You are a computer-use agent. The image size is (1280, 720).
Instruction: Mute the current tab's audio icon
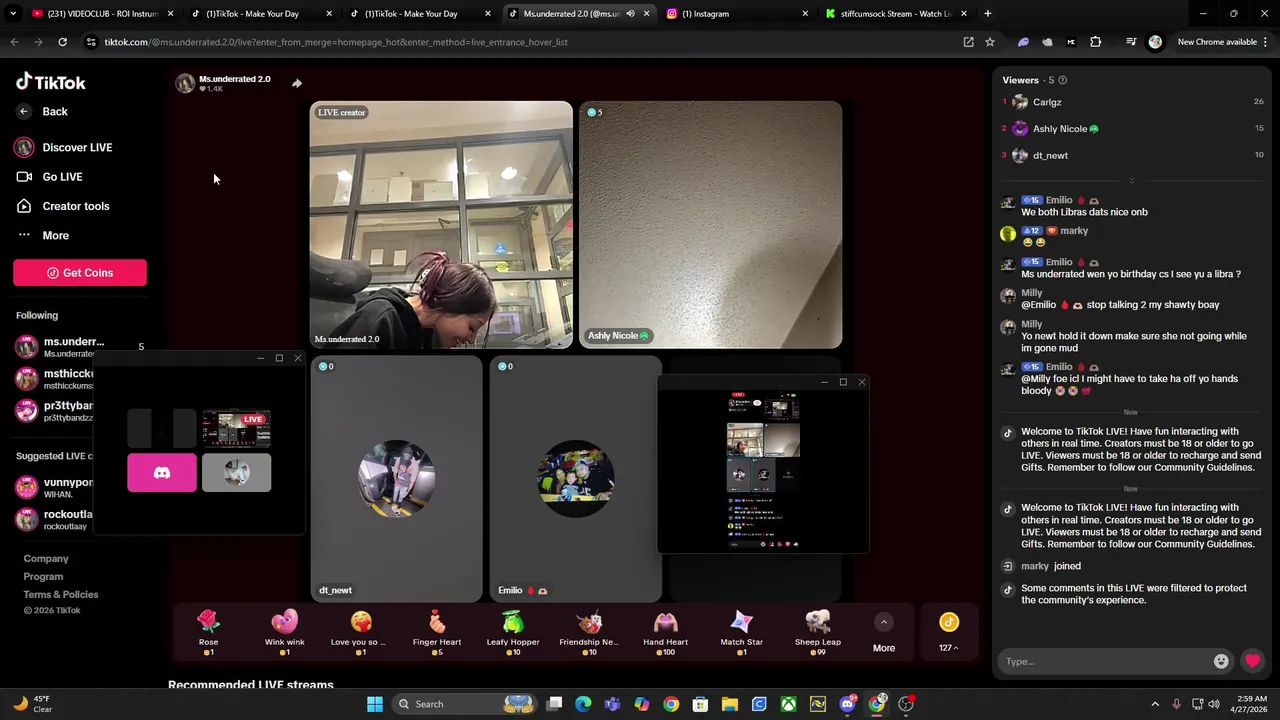630,14
